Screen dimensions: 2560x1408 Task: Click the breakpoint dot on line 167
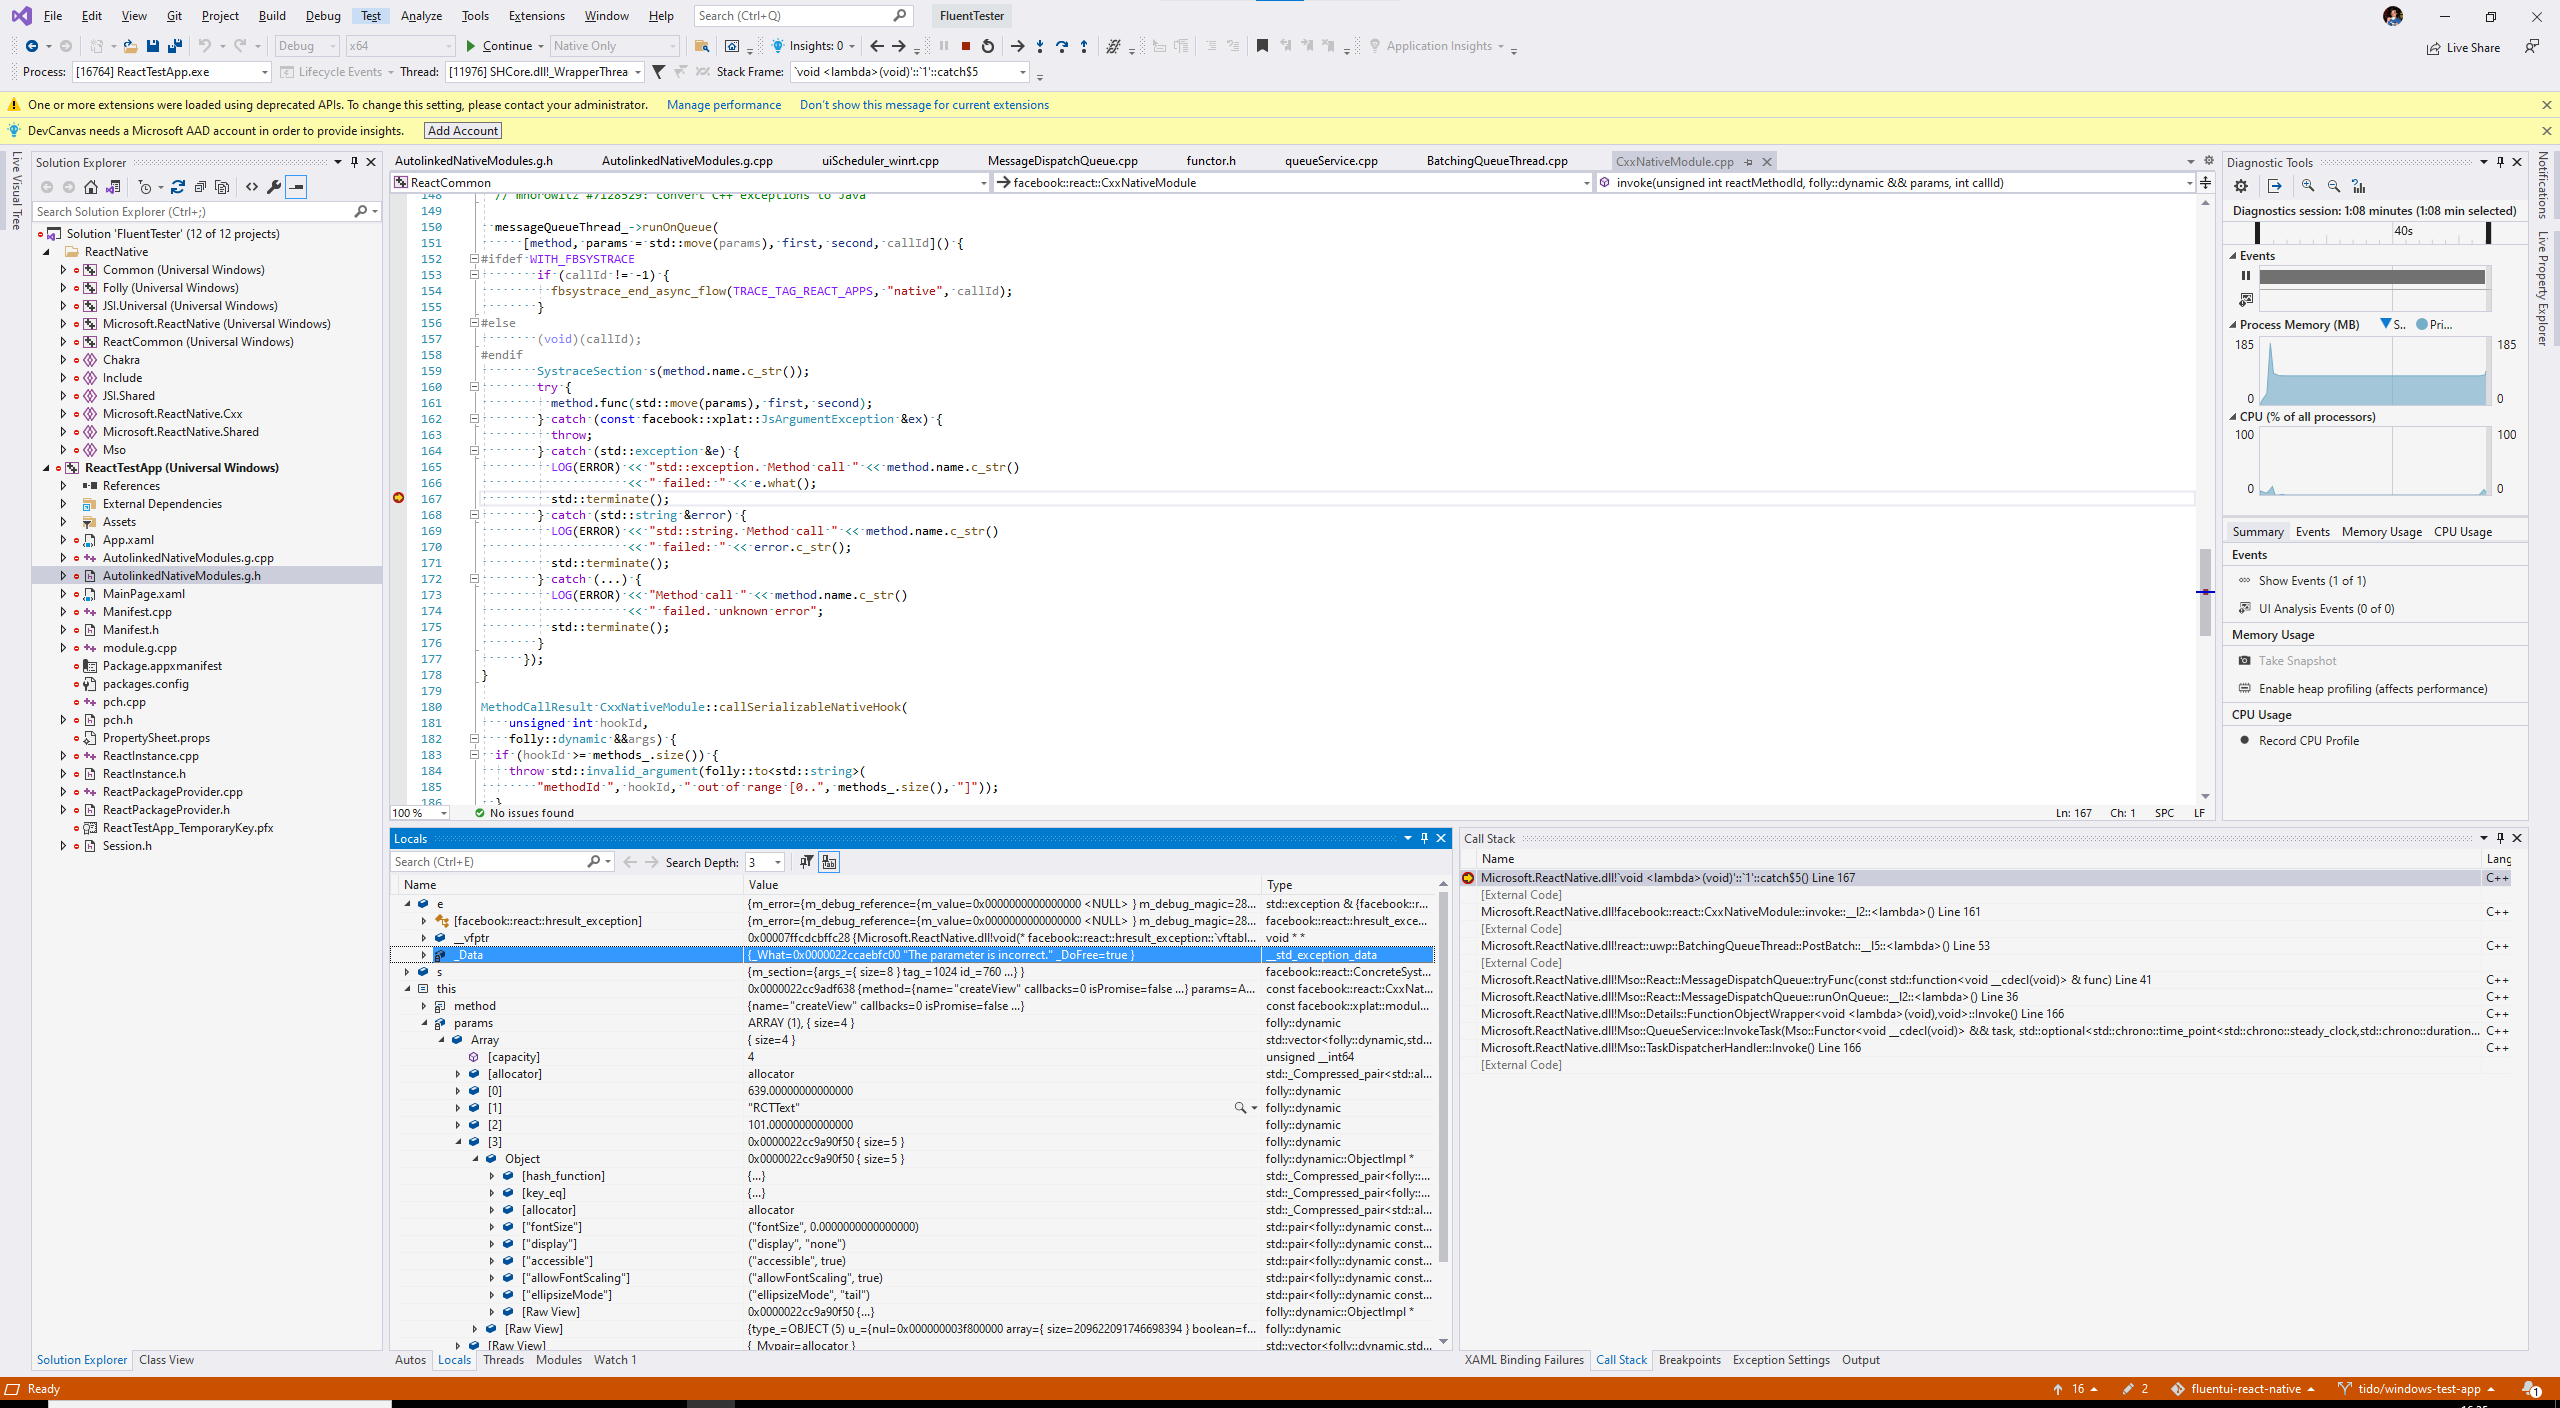coord(398,498)
